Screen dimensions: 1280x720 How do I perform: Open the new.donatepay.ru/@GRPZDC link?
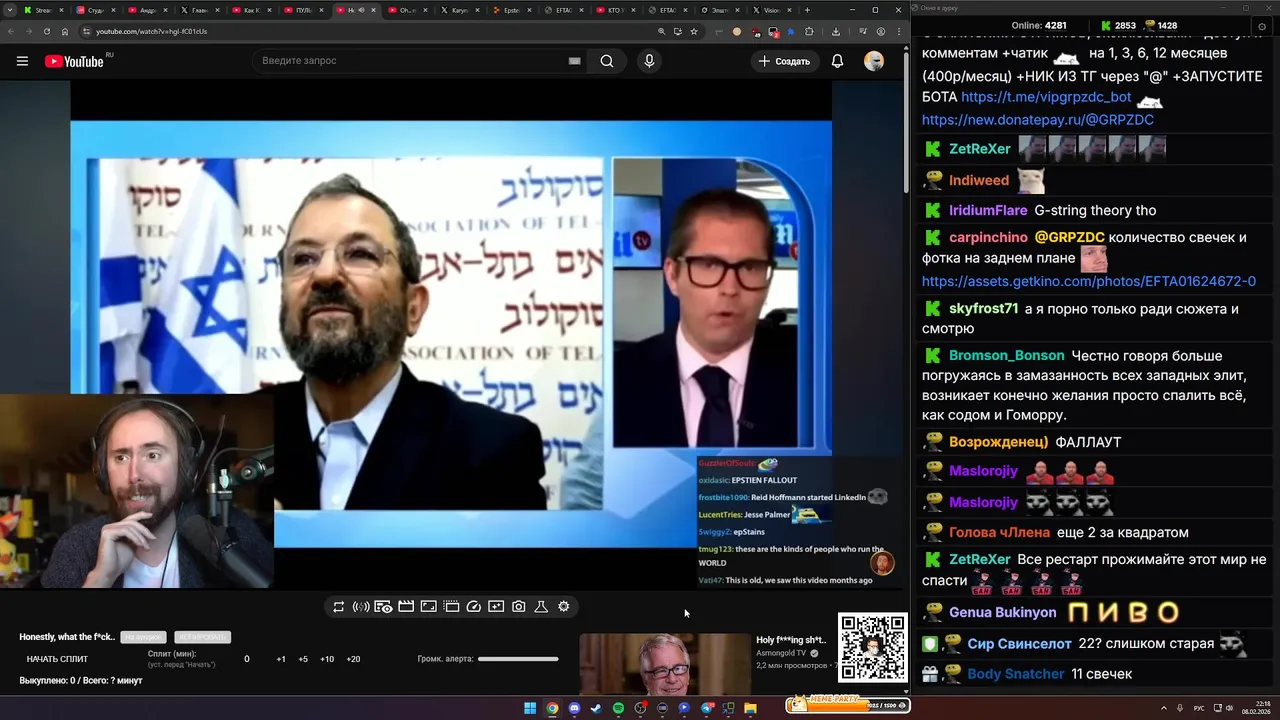[1038, 119]
